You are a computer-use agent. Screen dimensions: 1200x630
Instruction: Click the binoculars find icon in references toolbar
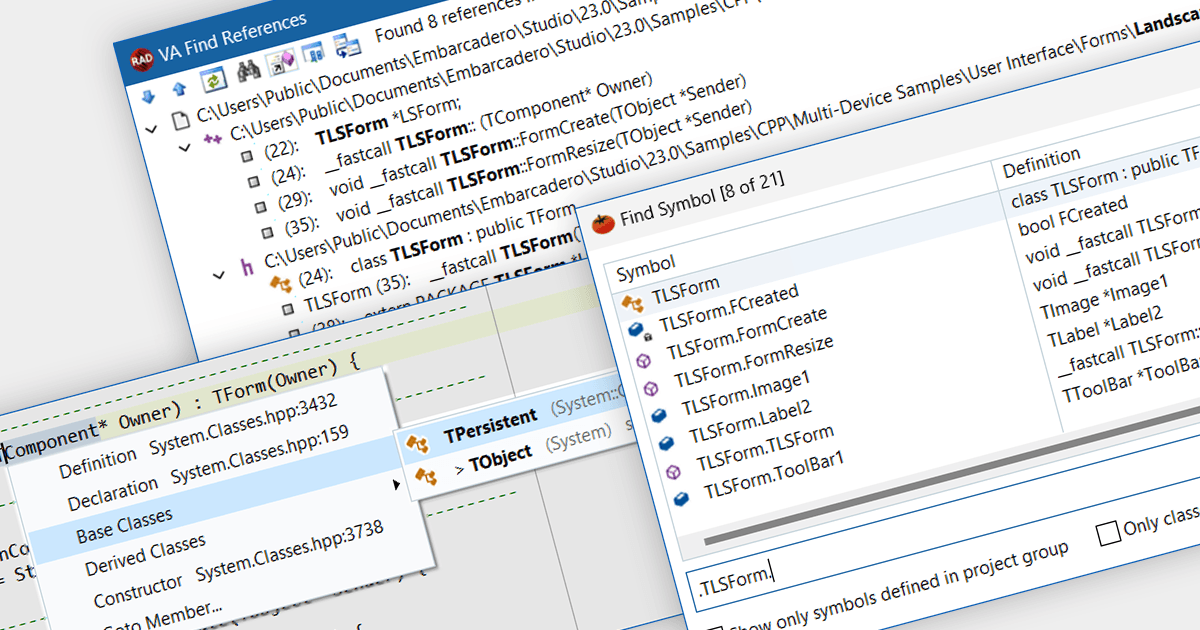(x=248, y=73)
